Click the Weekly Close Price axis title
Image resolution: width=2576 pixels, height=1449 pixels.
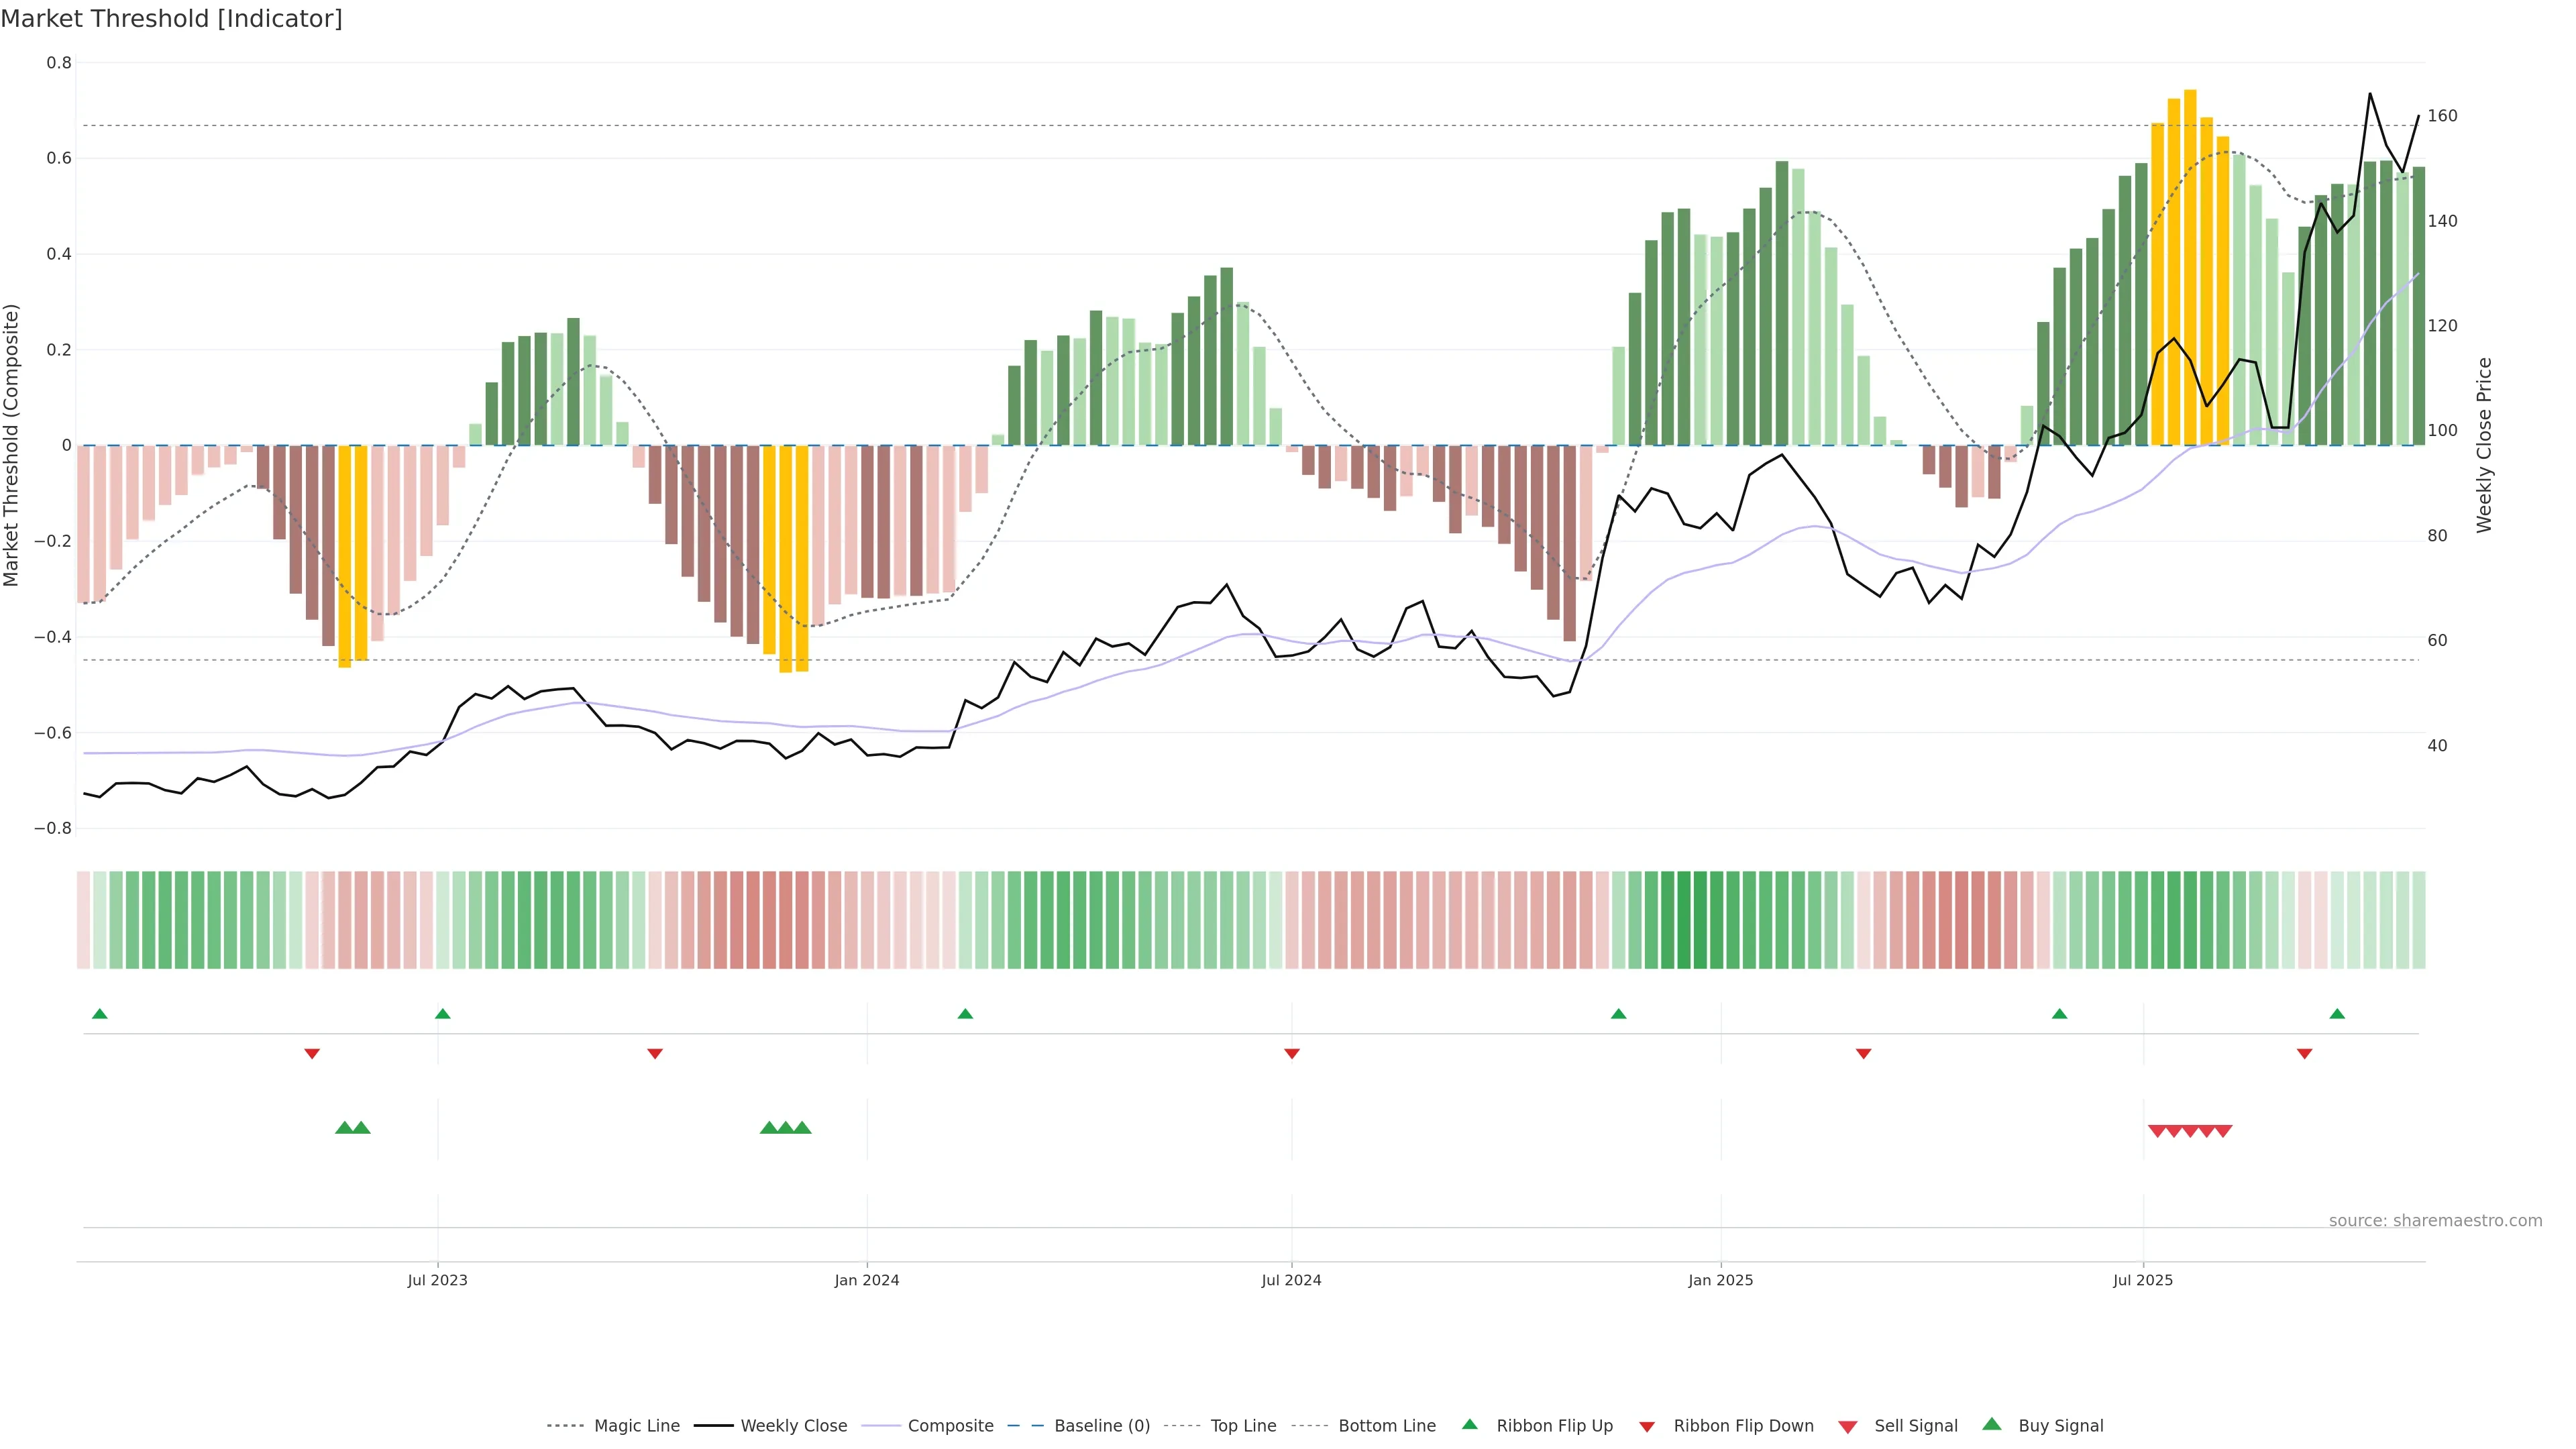2484,445
